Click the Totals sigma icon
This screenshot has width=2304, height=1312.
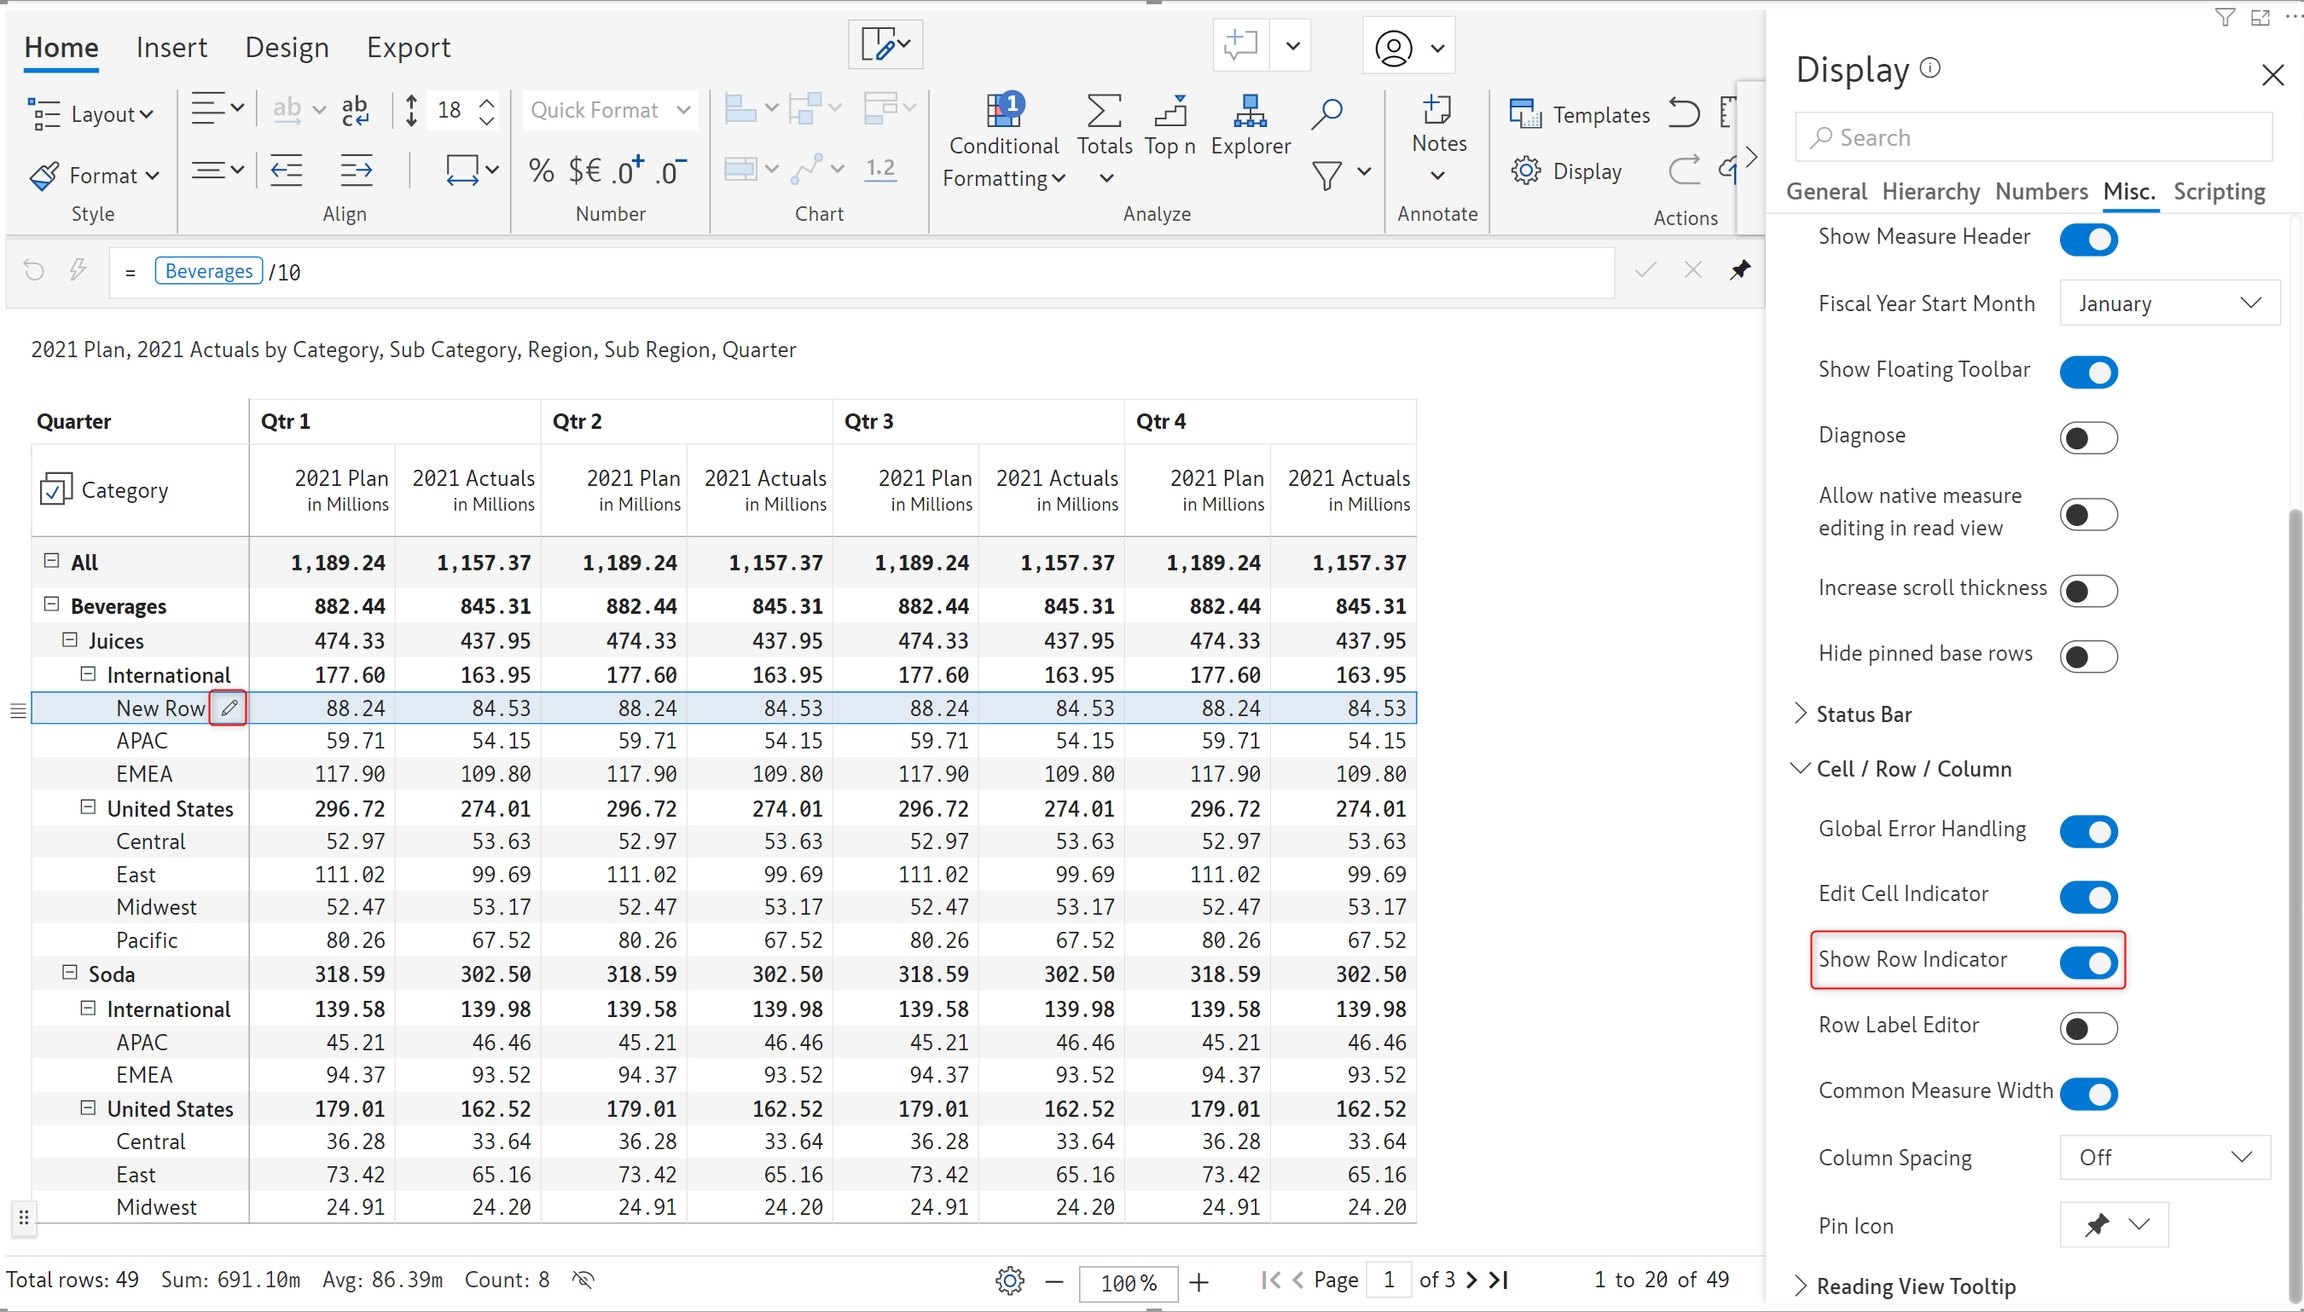tap(1104, 112)
